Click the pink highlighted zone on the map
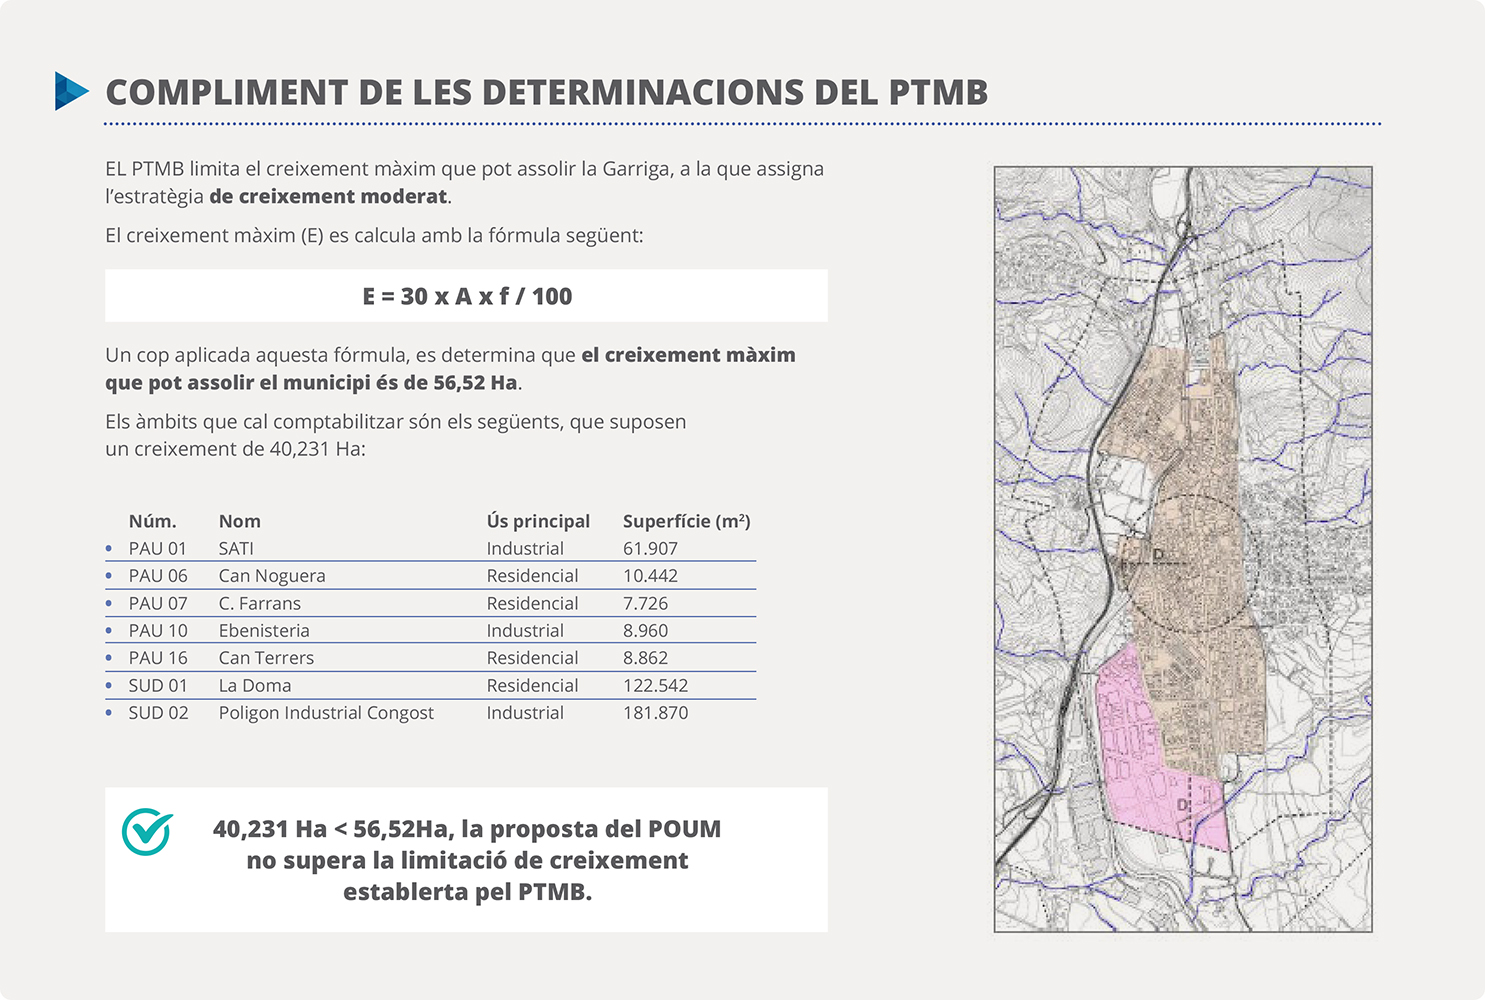Image resolution: width=1485 pixels, height=1000 pixels. coord(1150,760)
